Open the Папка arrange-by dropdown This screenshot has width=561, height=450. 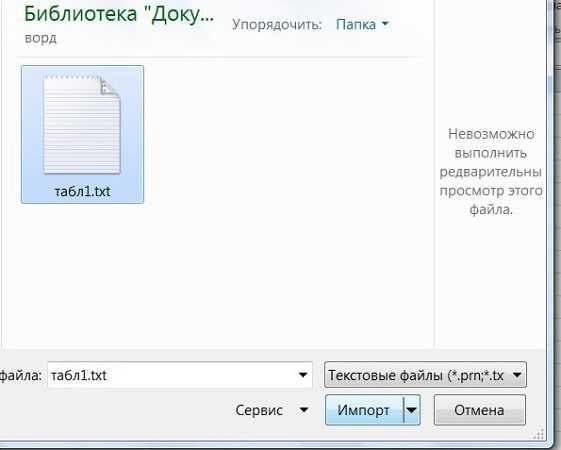(x=362, y=24)
